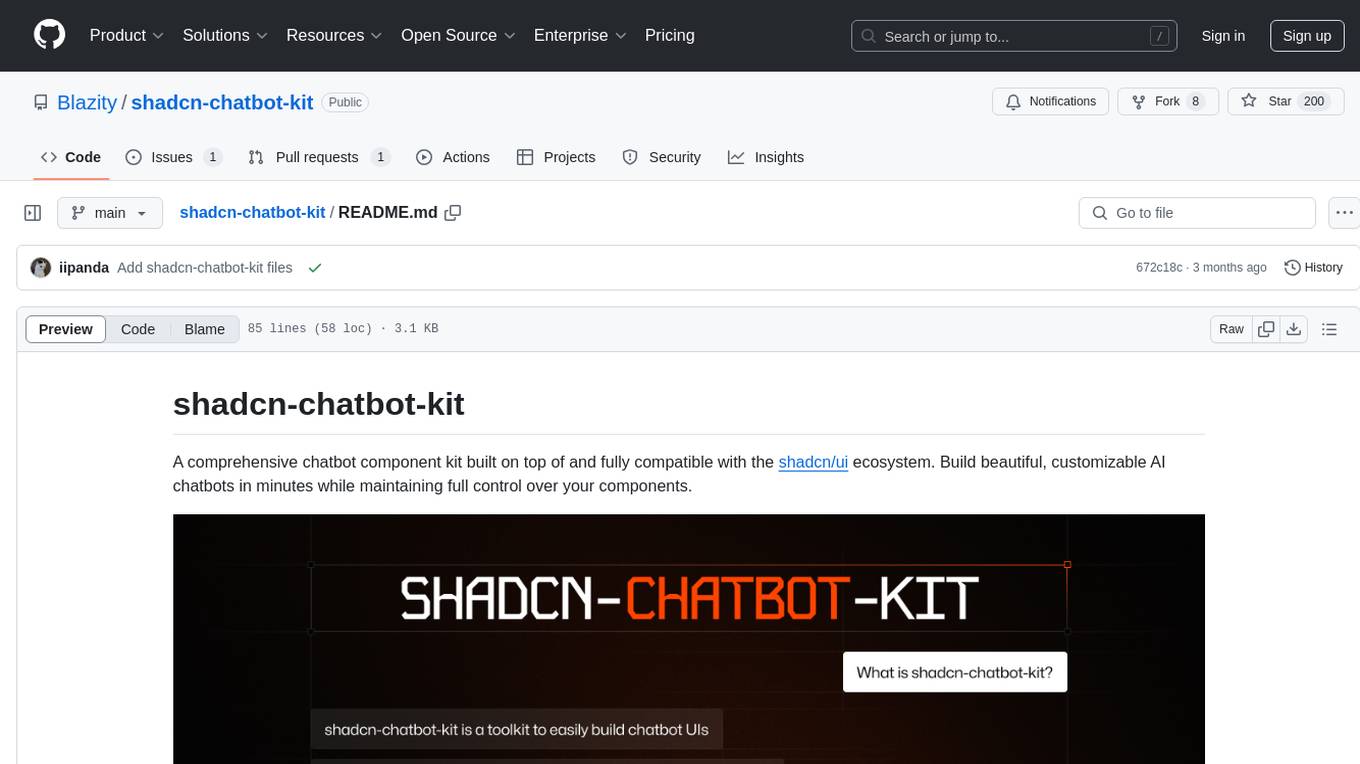Open iipanda's avatar
This screenshot has width=1360, height=764.
click(41, 268)
